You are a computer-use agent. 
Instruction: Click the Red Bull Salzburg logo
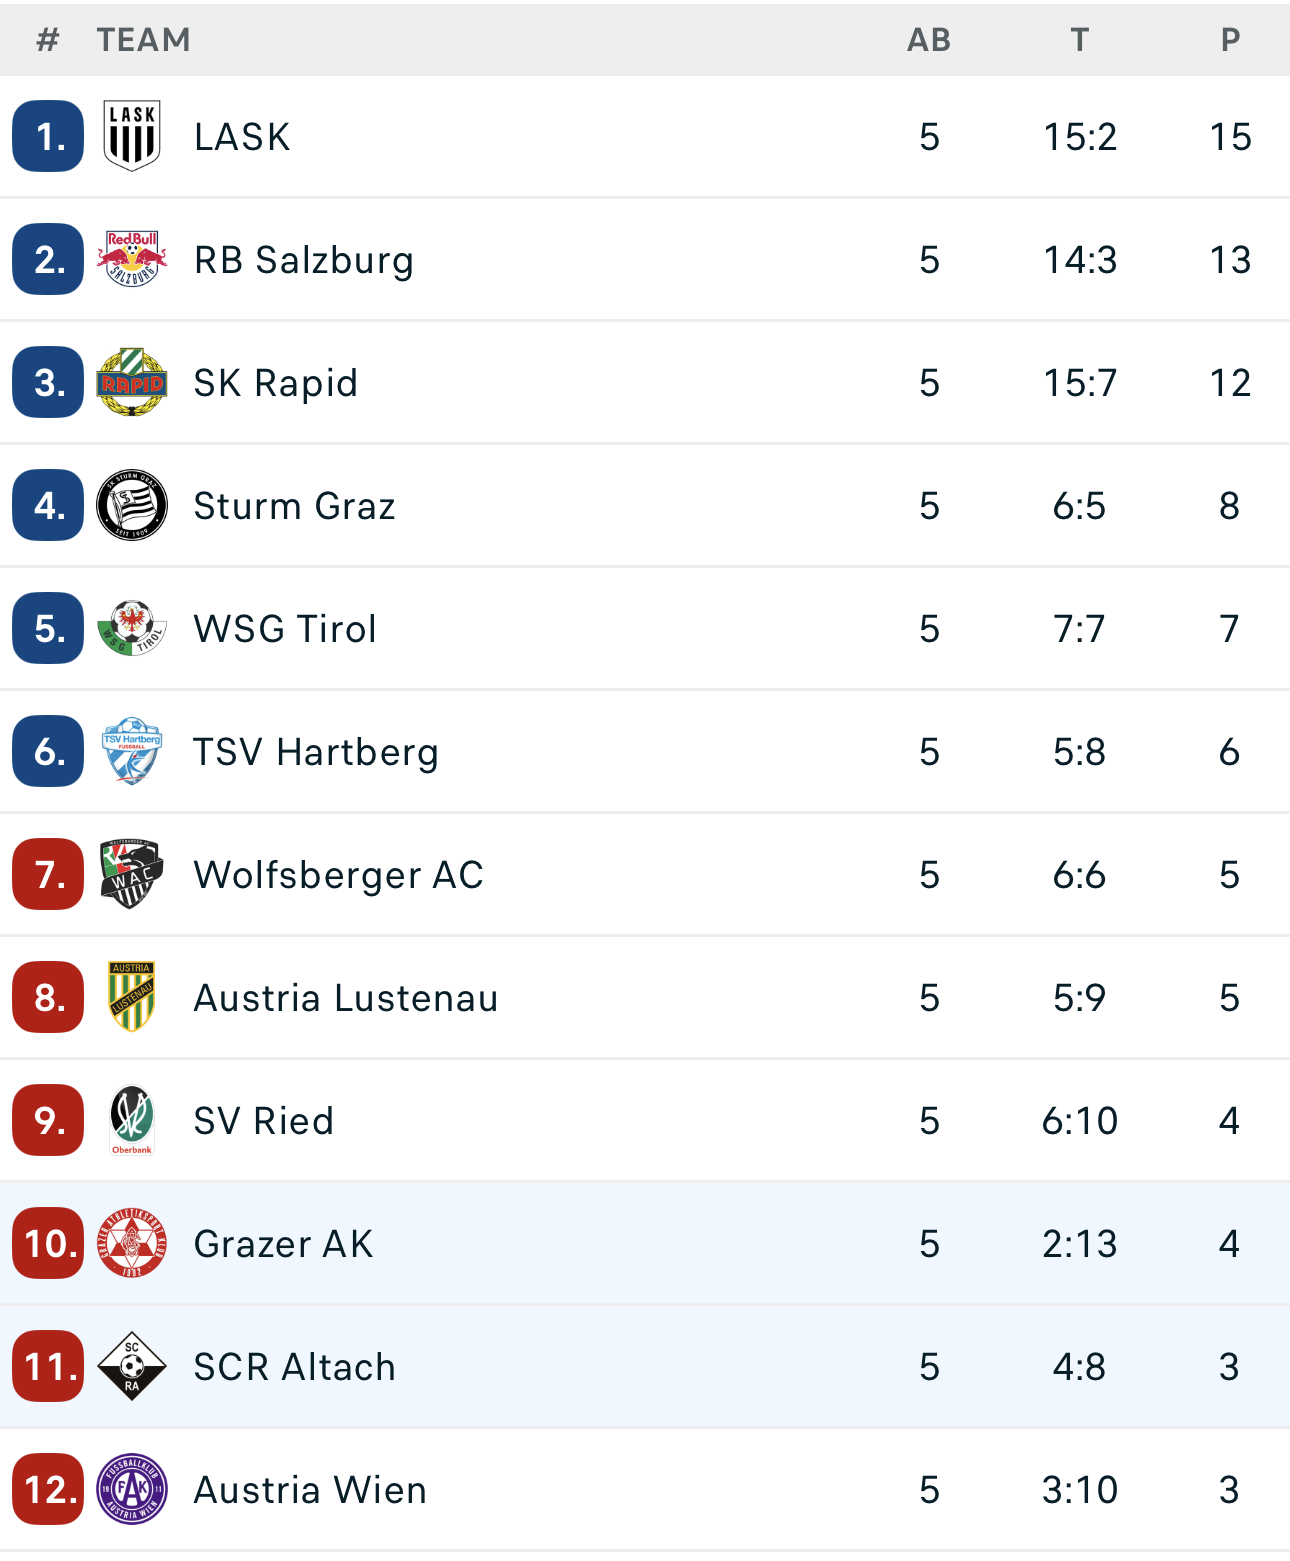(x=132, y=259)
